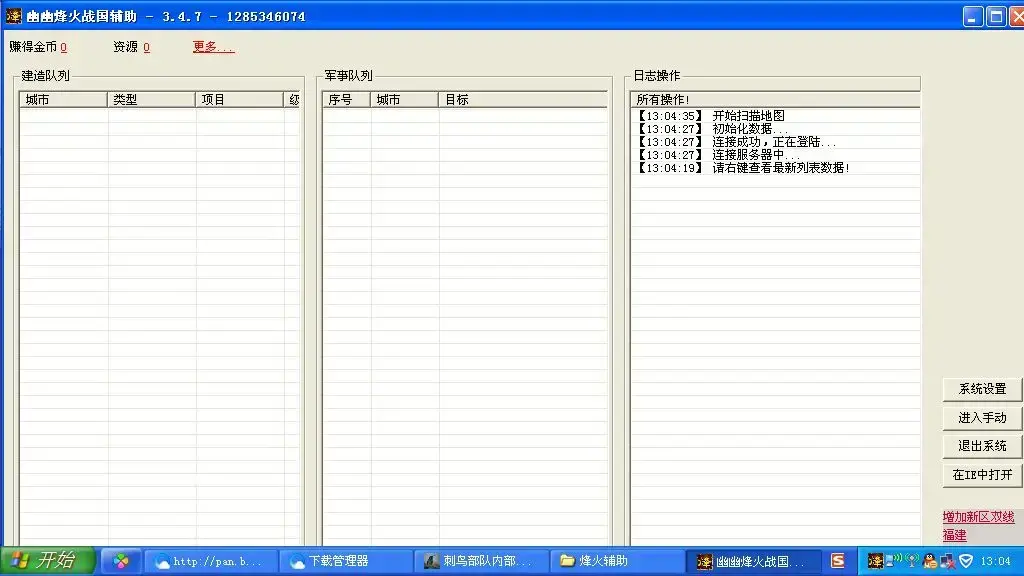Image resolution: width=1024 pixels, height=576 pixels.
Task: Click the 烽火 game tray icon
Action: (x=874, y=560)
